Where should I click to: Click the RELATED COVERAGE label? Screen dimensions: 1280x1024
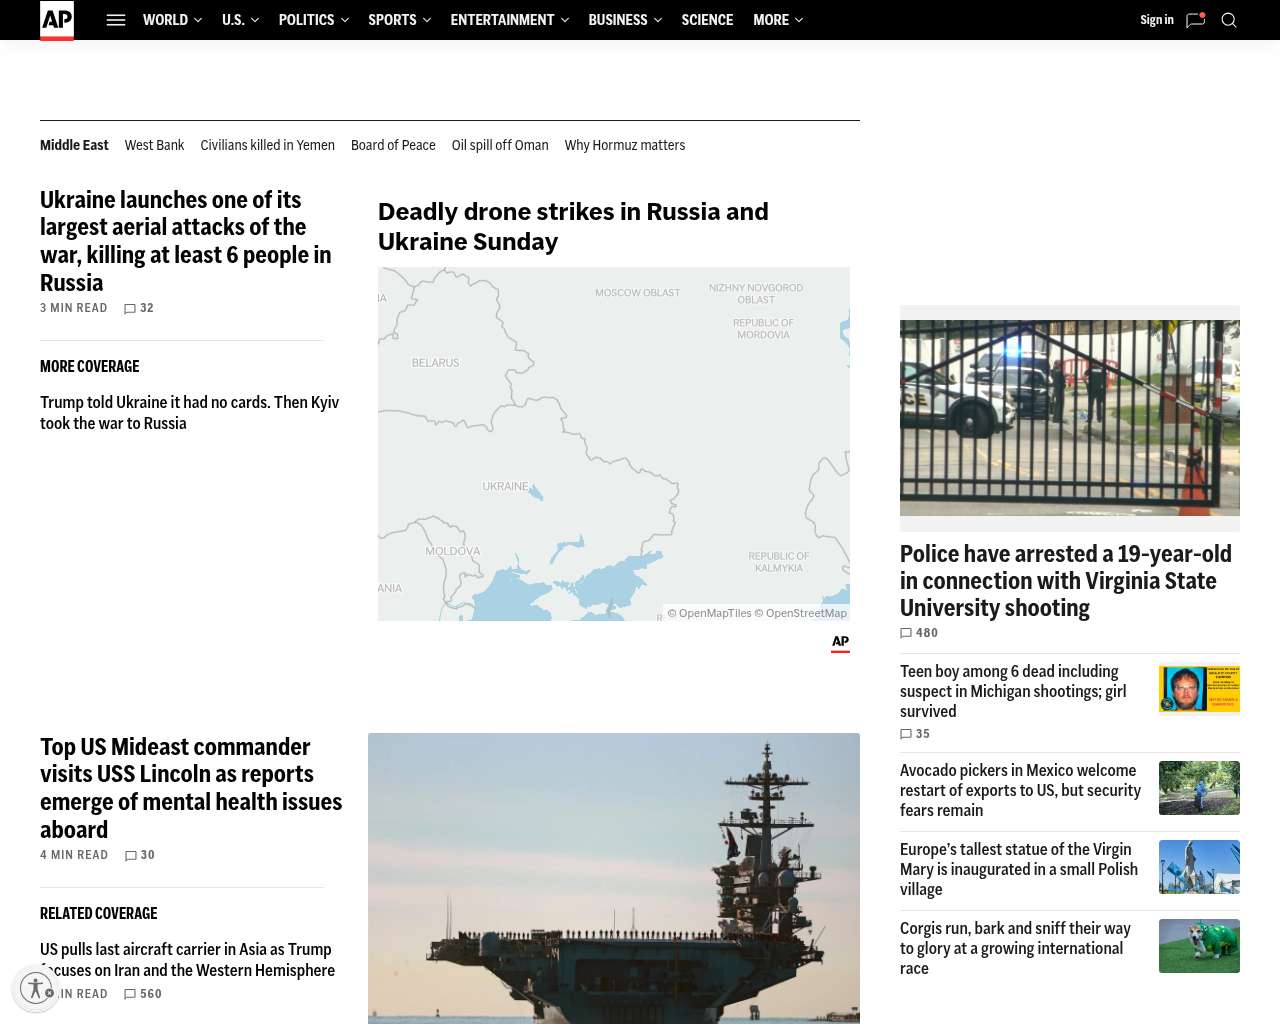[x=99, y=914]
